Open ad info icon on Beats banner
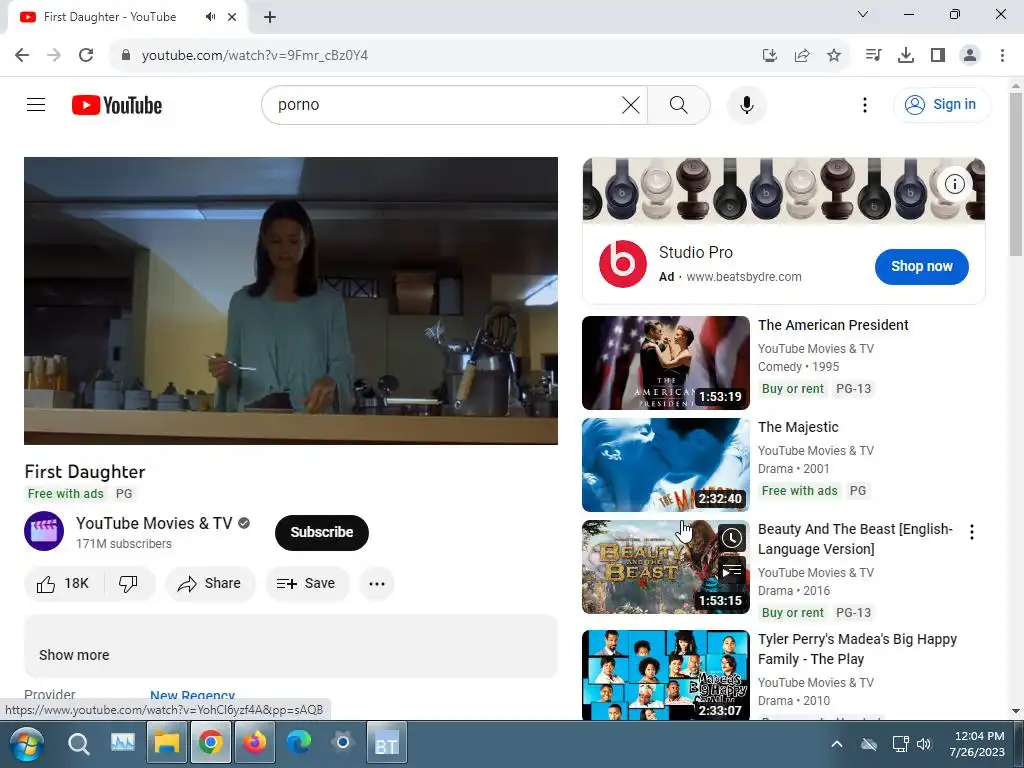The height and width of the screenshot is (768, 1024). [954, 184]
